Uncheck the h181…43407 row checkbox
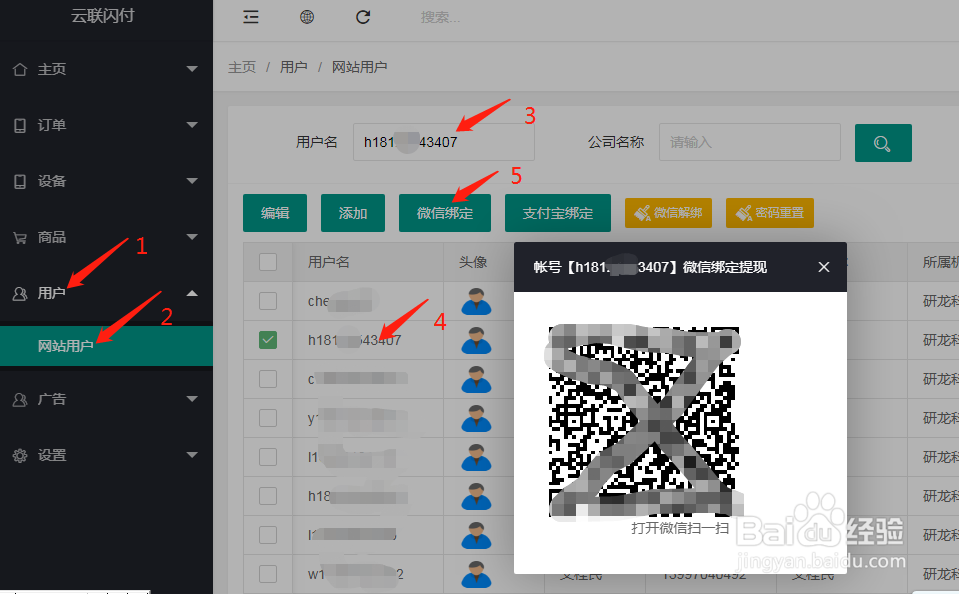This screenshot has width=959, height=594. 268,340
